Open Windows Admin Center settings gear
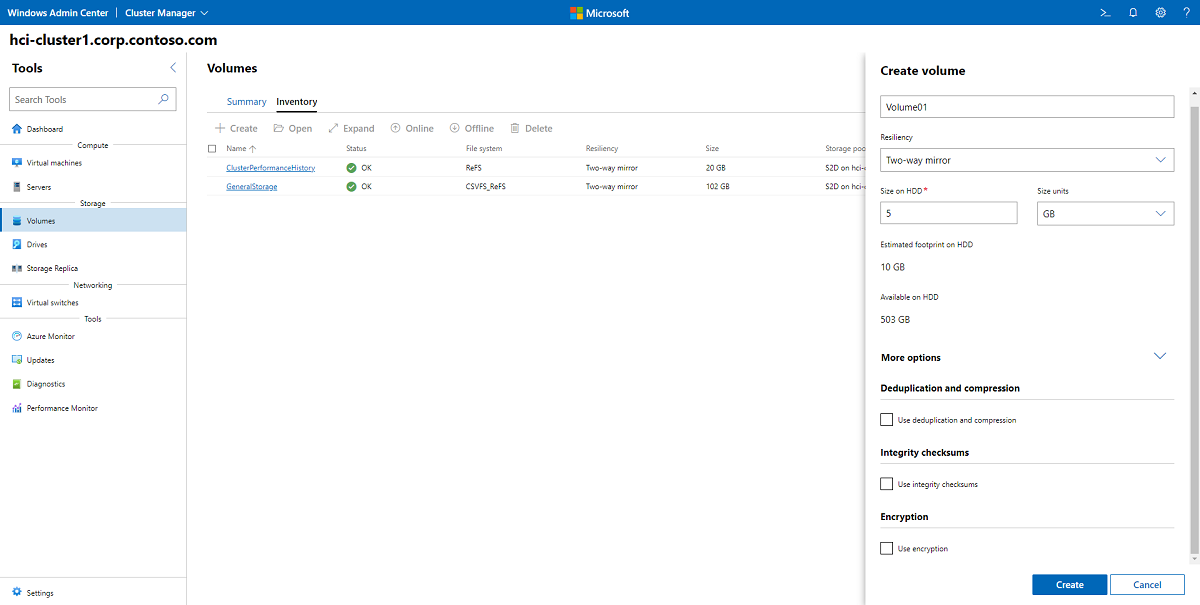The height and width of the screenshot is (605, 1200). [x=1160, y=12]
